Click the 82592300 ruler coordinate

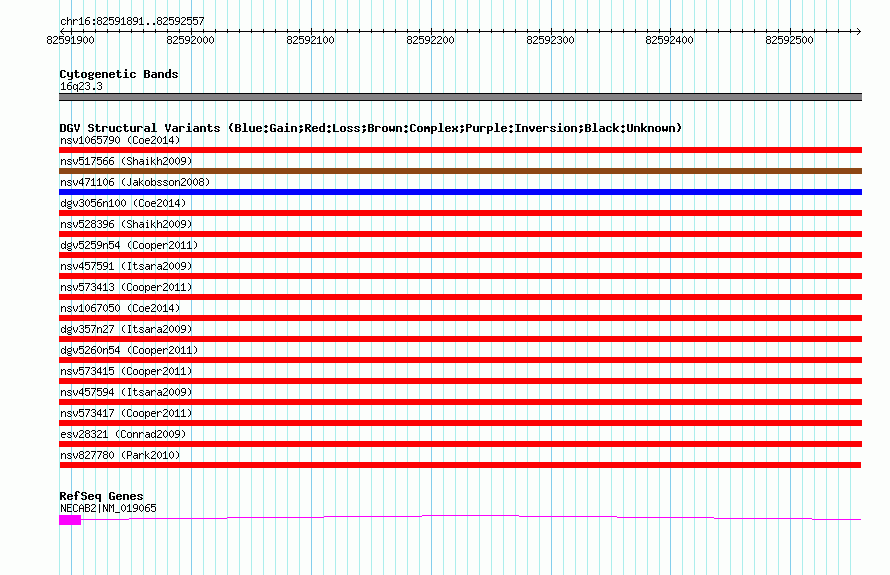(550, 40)
